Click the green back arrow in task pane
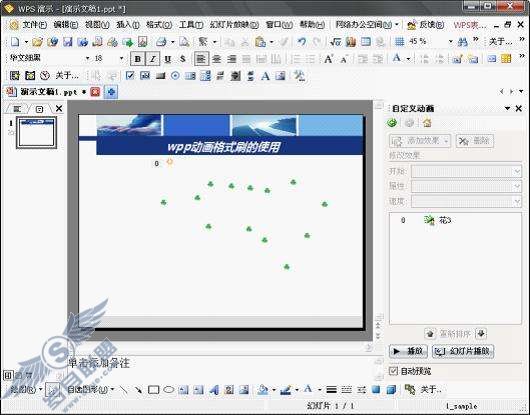The image size is (530, 415). click(392, 123)
